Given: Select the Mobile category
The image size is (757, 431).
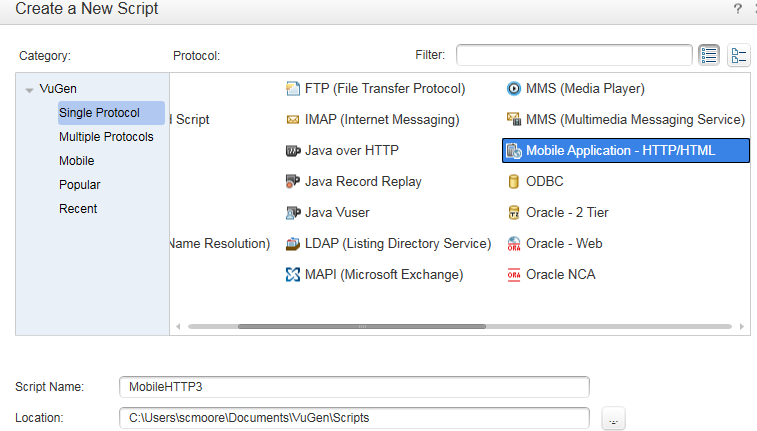Looking at the screenshot, I should (x=77, y=161).
